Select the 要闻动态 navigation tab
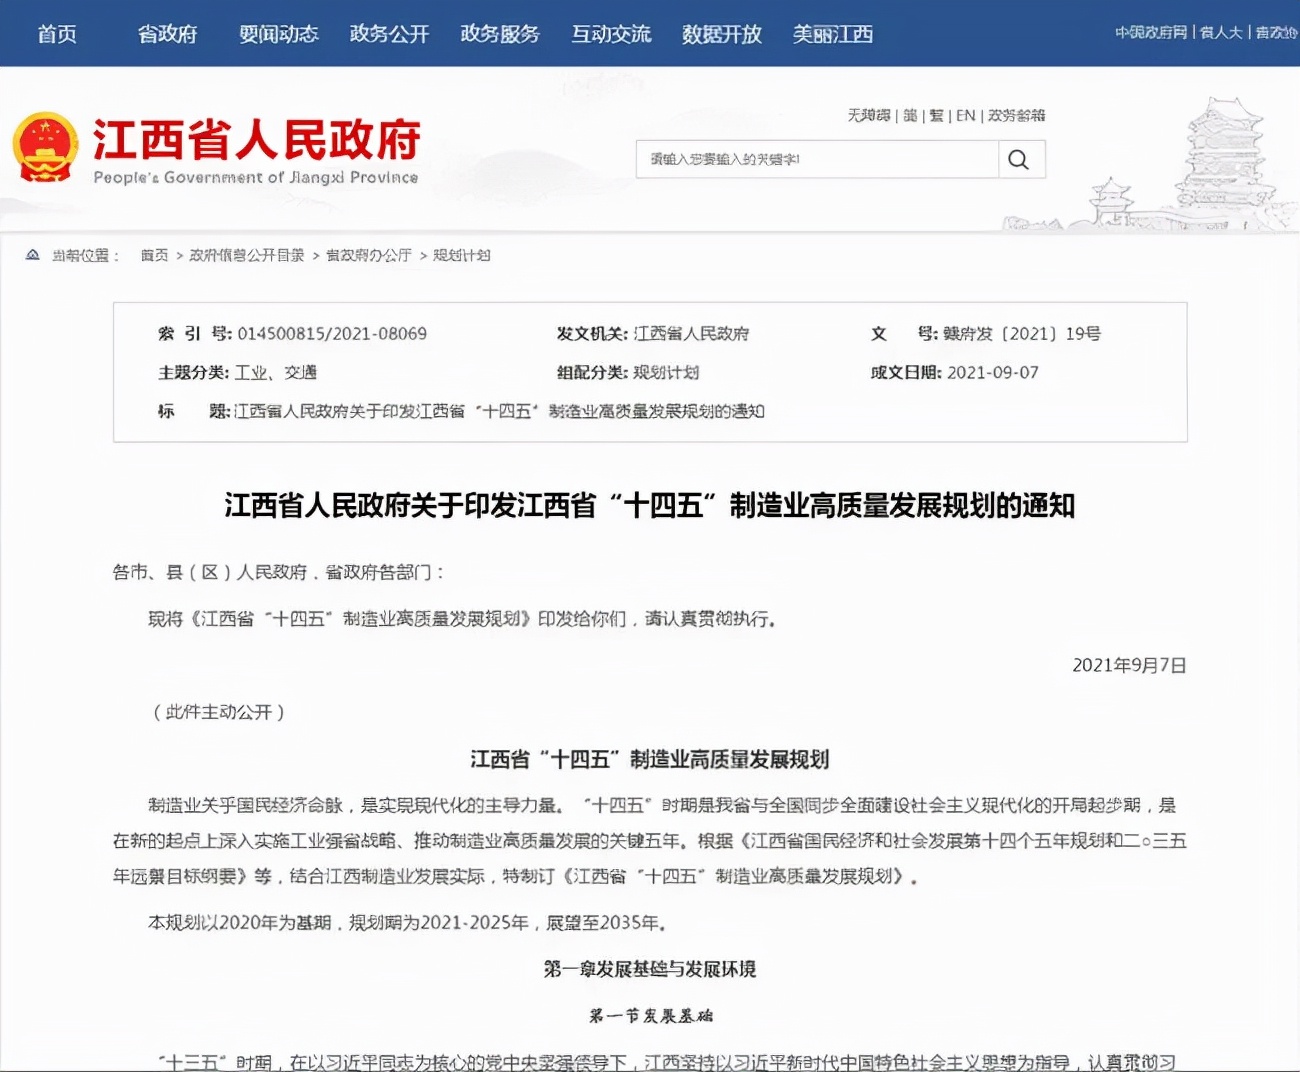The height and width of the screenshot is (1072, 1300). (x=277, y=33)
